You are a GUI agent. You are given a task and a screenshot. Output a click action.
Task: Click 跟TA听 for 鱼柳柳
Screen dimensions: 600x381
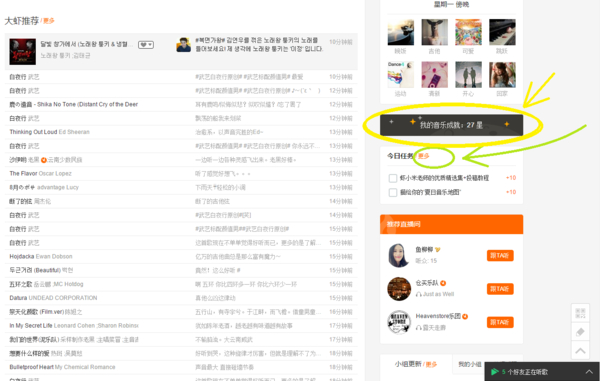500,256
